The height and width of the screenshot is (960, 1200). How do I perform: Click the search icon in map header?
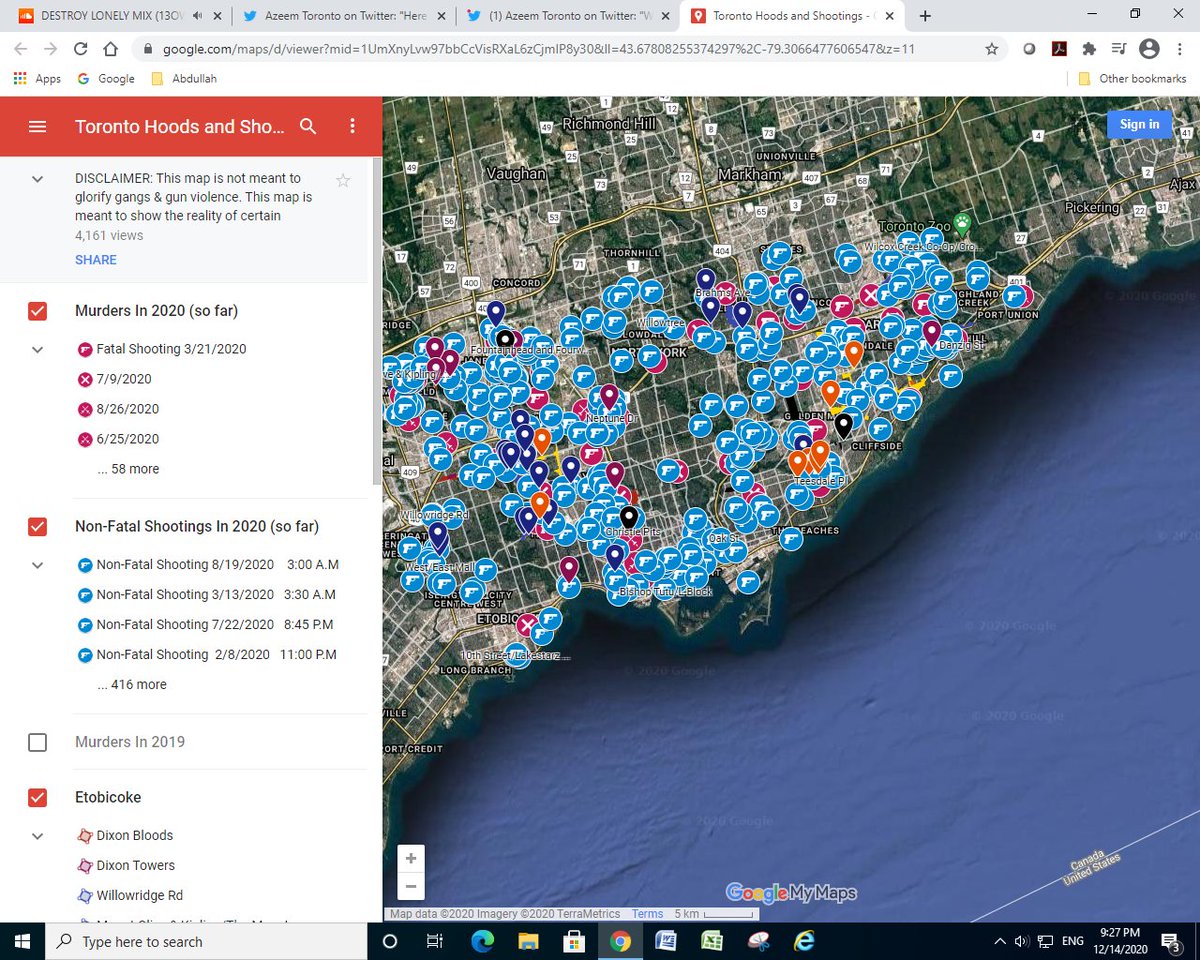[308, 126]
